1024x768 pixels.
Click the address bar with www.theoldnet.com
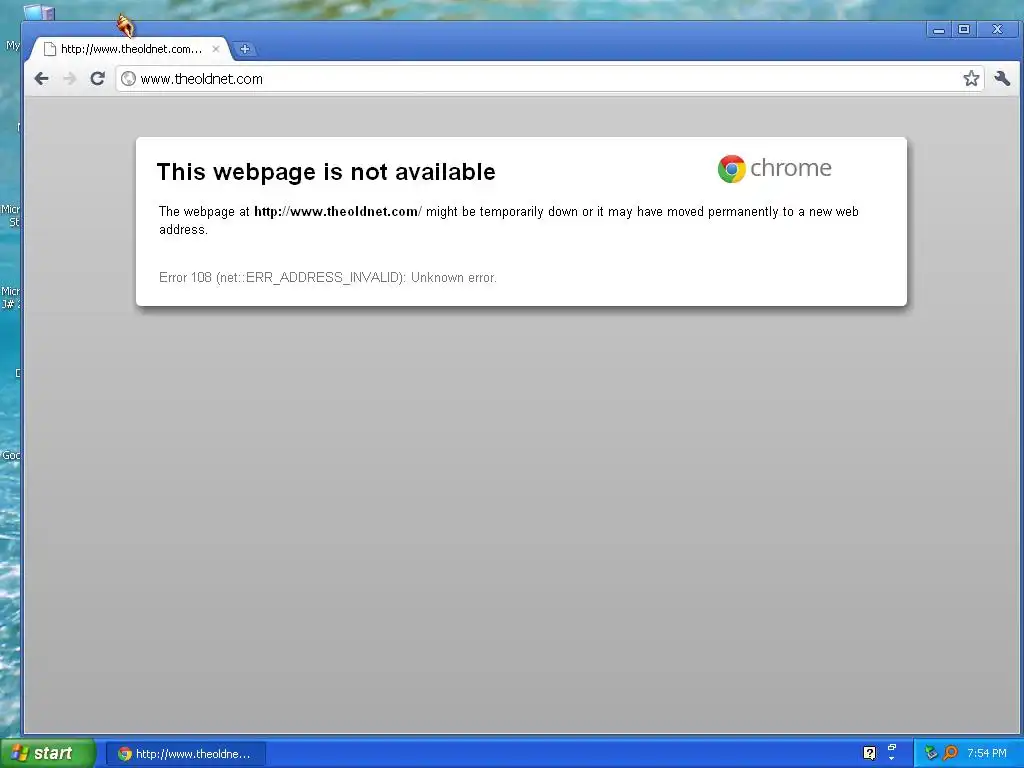tap(549, 79)
